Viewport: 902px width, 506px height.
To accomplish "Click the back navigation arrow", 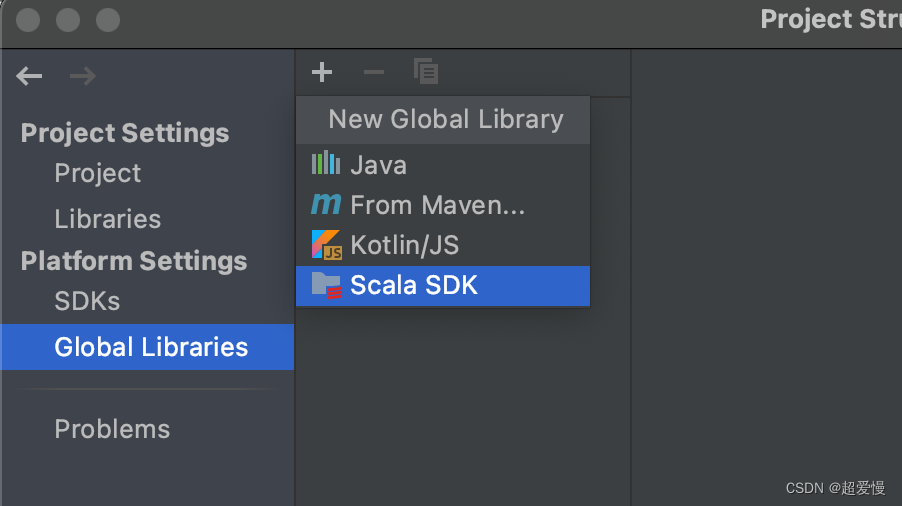I will (29, 76).
